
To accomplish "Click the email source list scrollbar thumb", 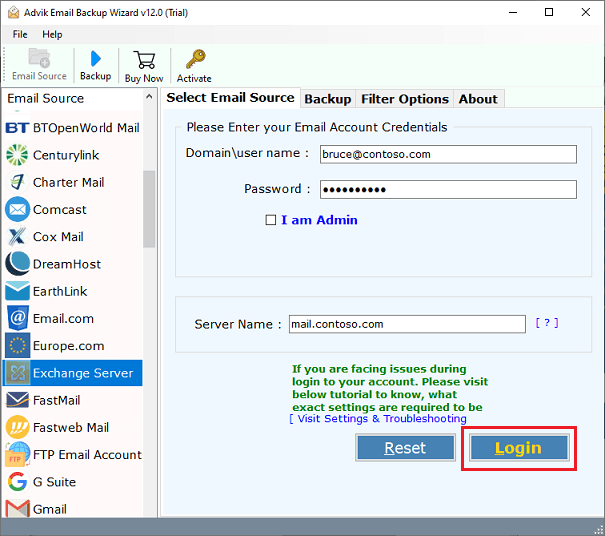I will click(149, 209).
